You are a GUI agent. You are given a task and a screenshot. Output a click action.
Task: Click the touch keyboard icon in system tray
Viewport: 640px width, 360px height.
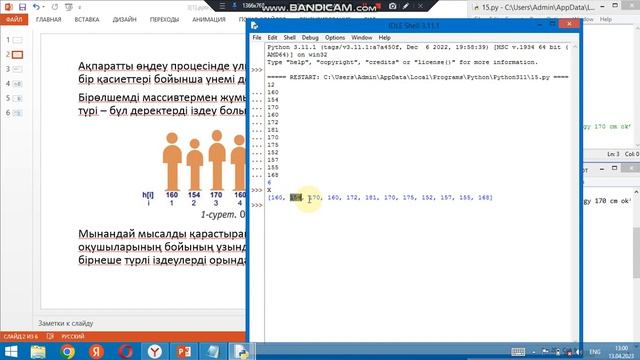click(x=518, y=351)
